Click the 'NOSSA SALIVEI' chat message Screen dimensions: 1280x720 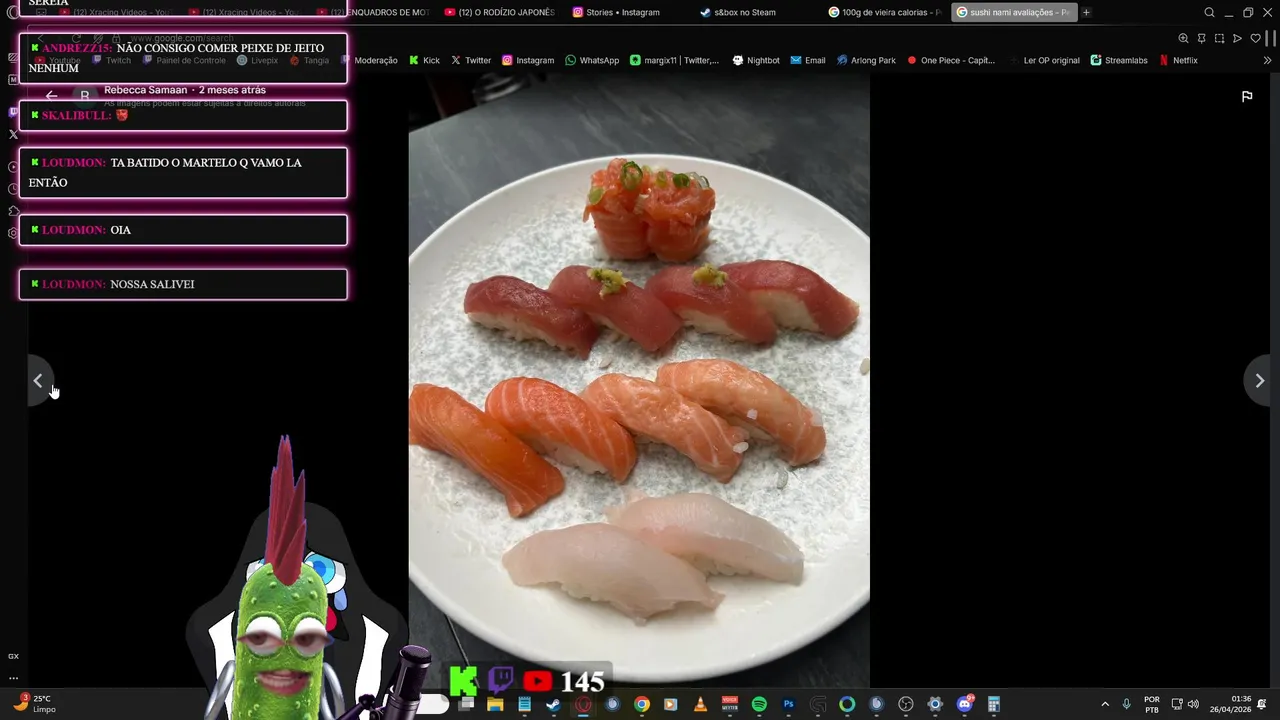(183, 284)
